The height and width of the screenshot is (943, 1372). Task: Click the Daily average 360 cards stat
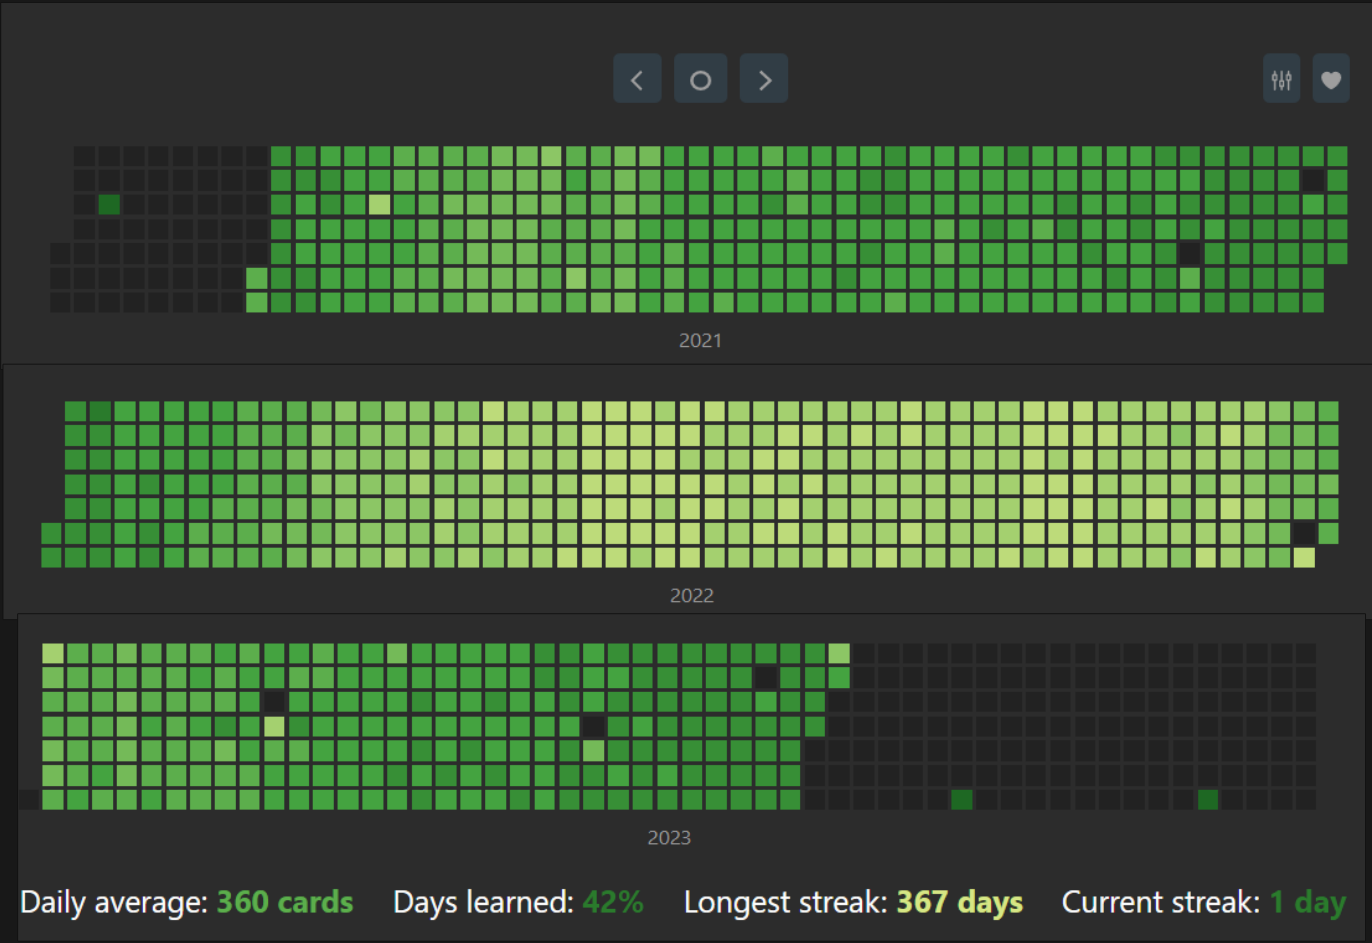coord(187,902)
